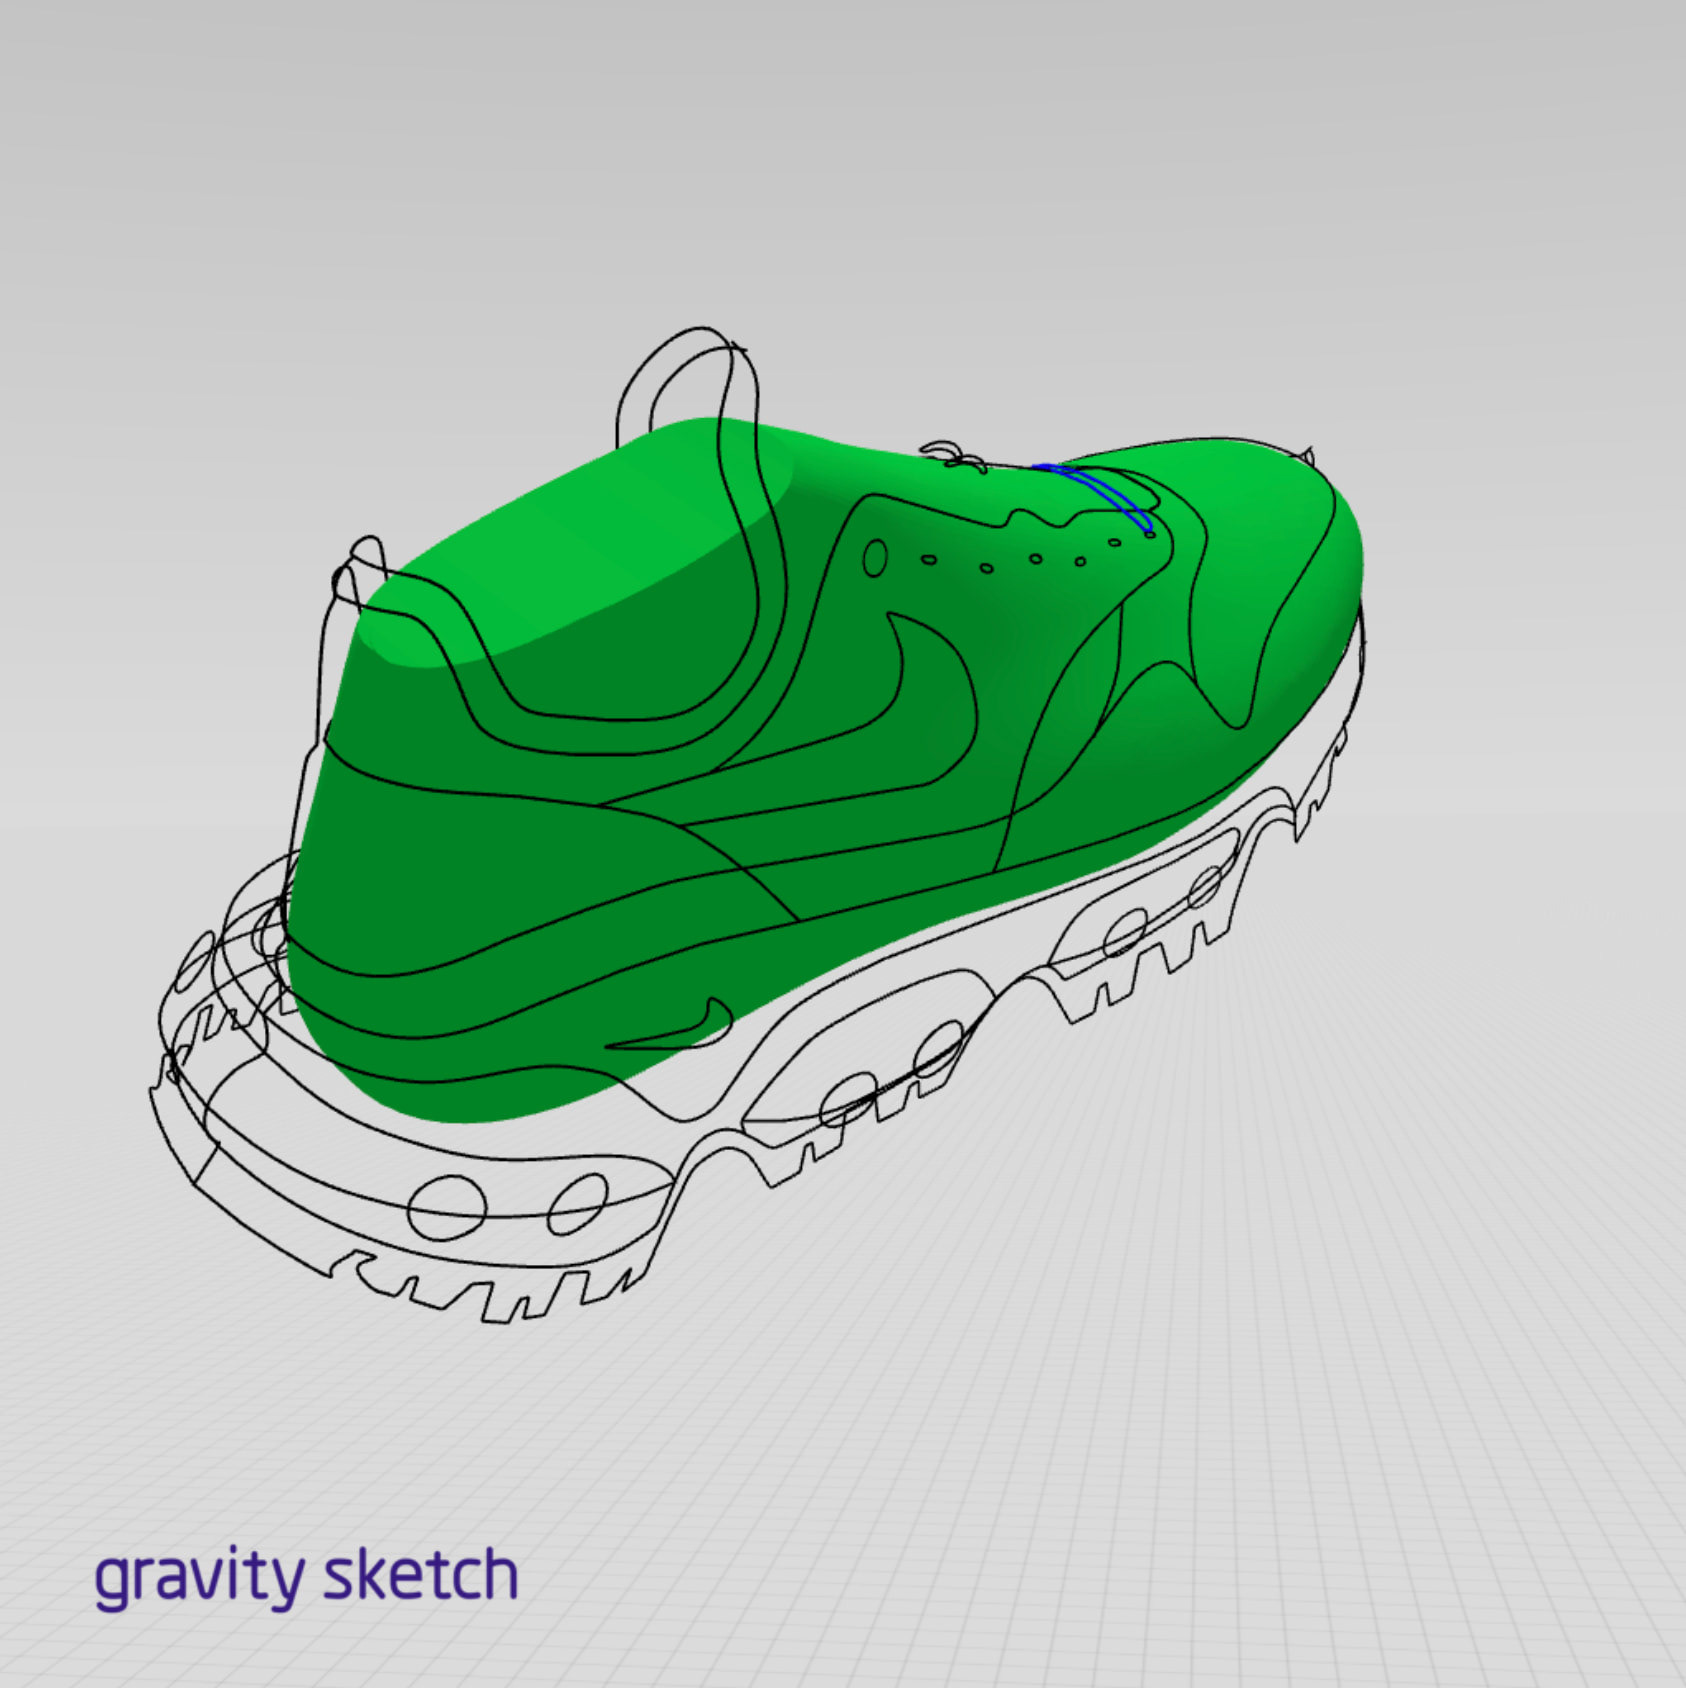This screenshot has height=1688, width=1686.
Task: Select the blue lace stroke near the toe
Action: pos(1095,497)
